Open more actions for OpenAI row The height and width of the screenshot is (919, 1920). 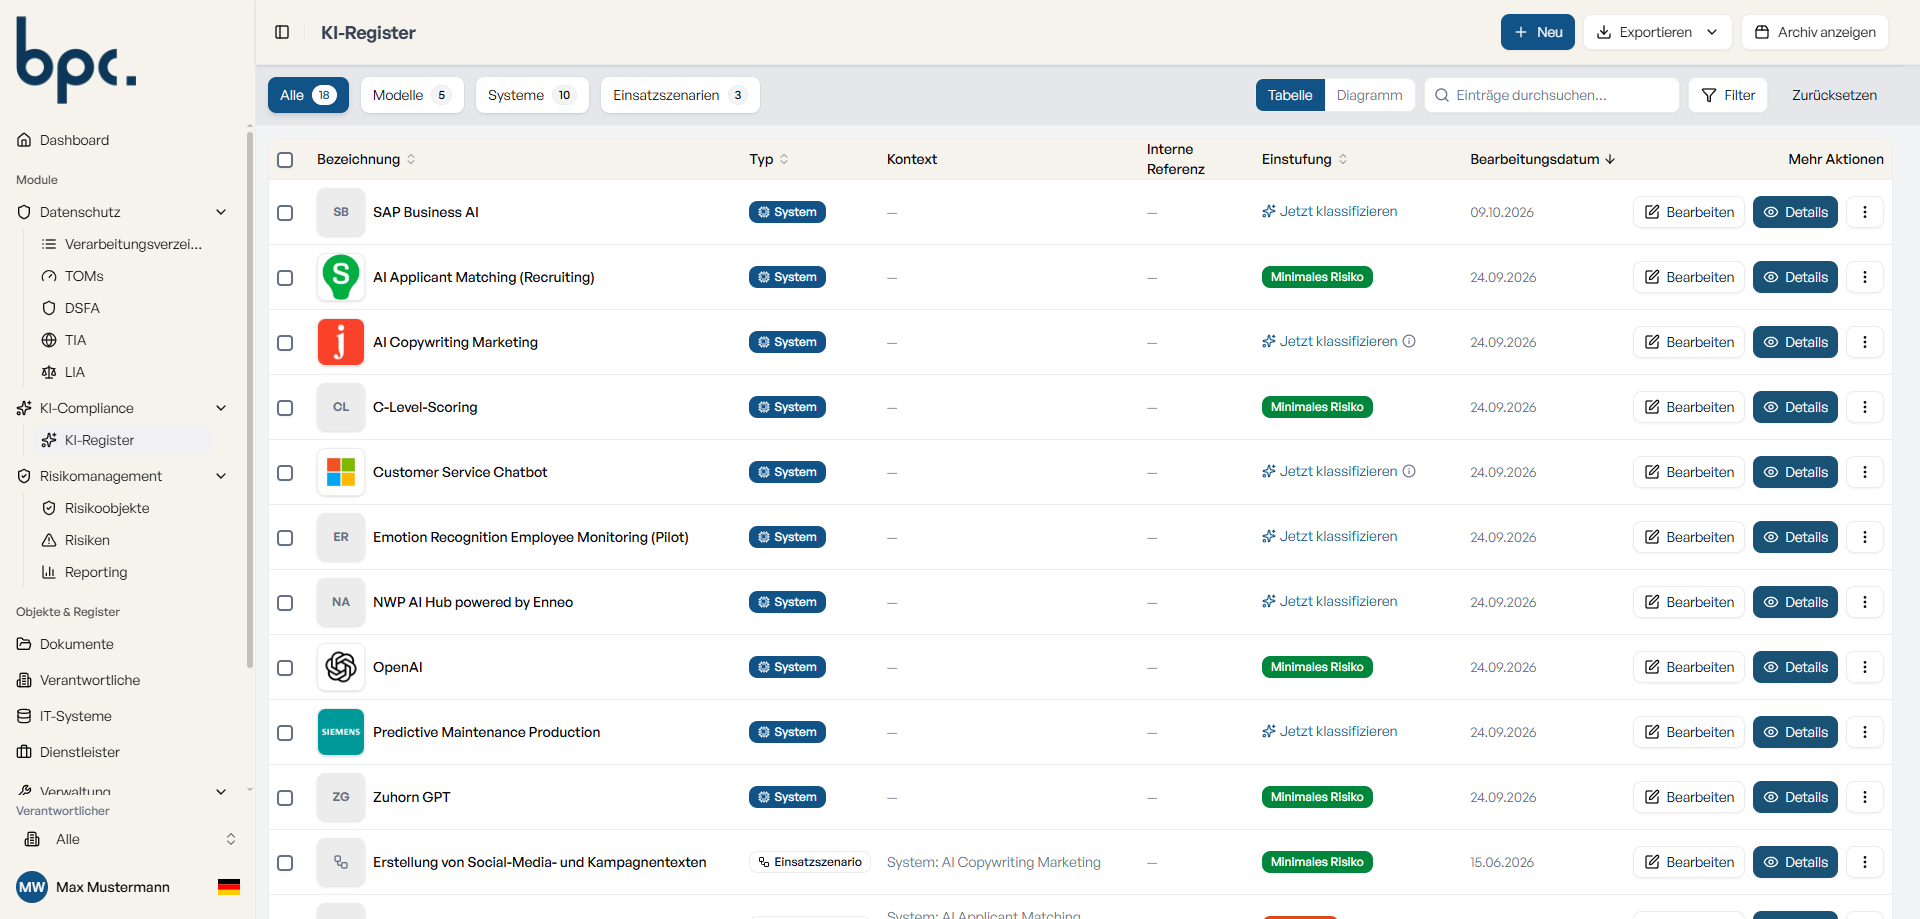pyautogui.click(x=1865, y=667)
